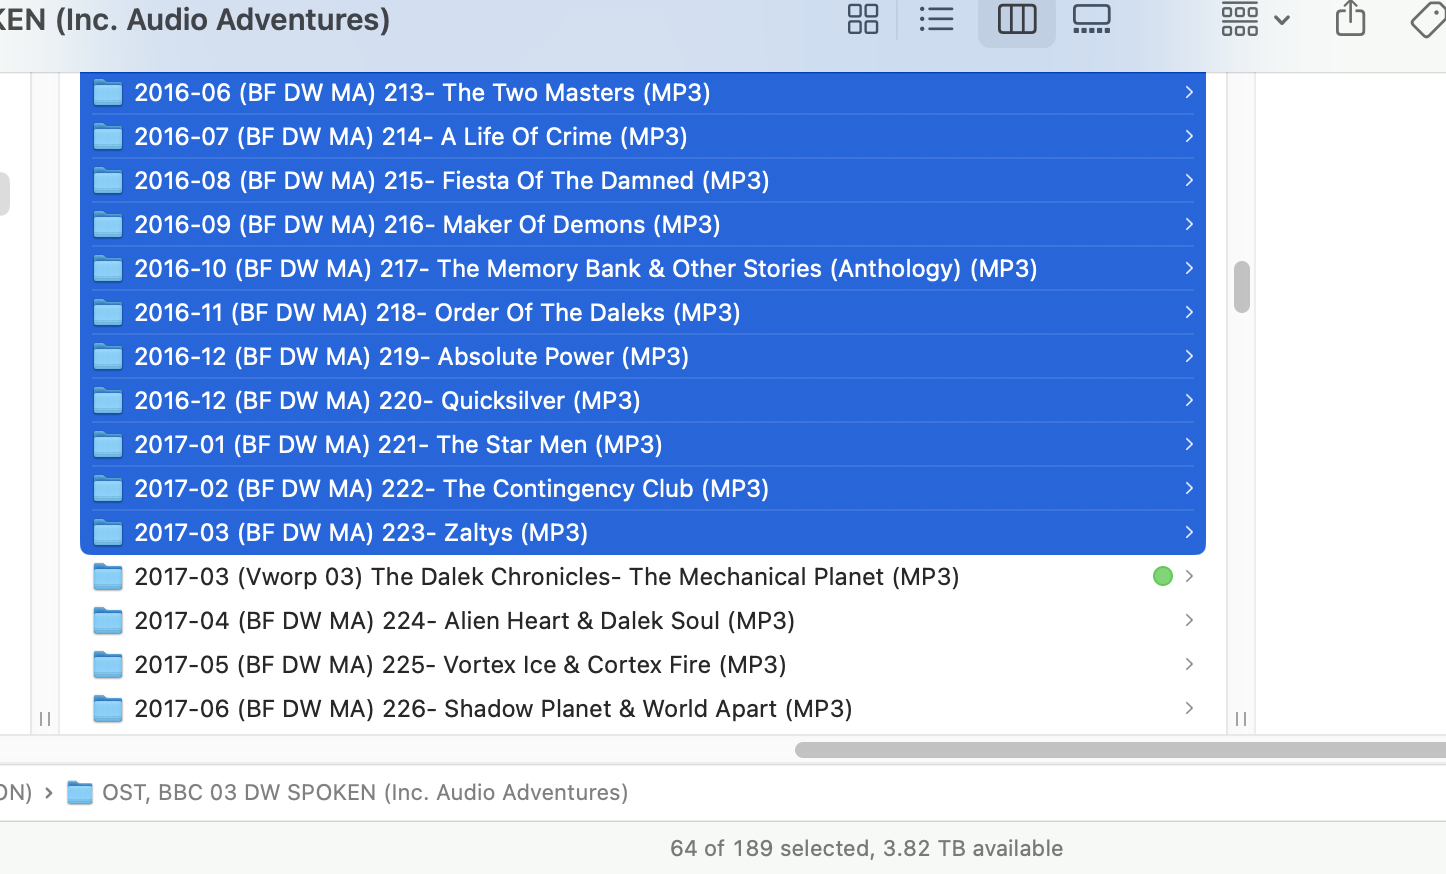Click folder icon in the path bar

click(80, 793)
